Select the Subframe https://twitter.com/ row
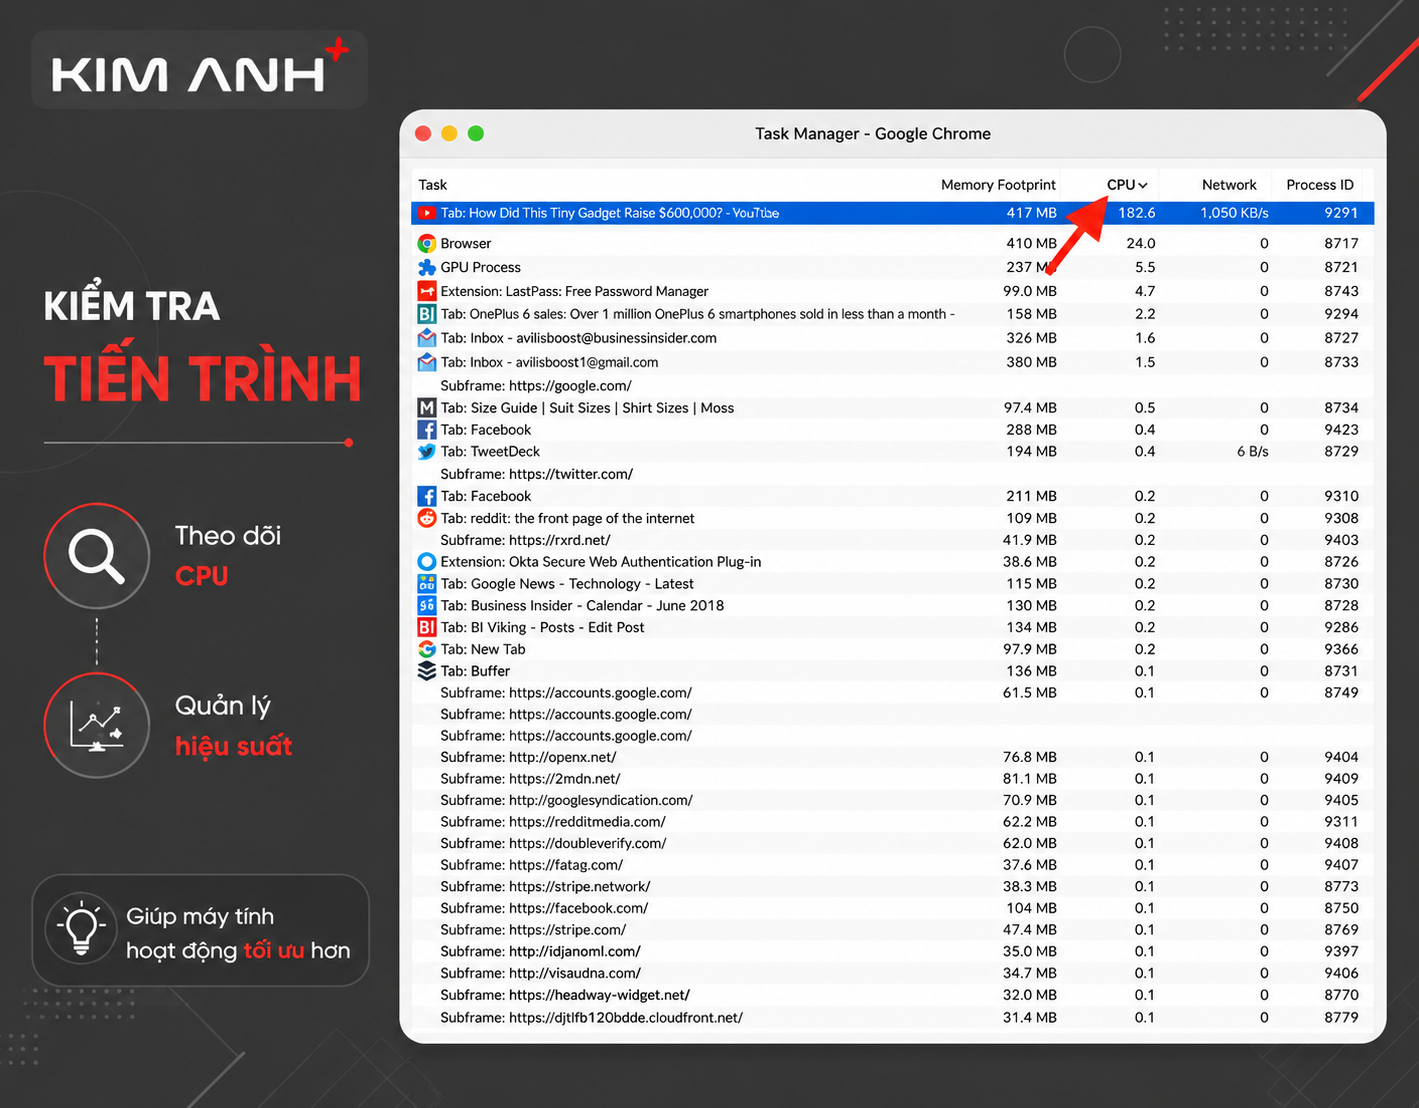 coord(892,474)
